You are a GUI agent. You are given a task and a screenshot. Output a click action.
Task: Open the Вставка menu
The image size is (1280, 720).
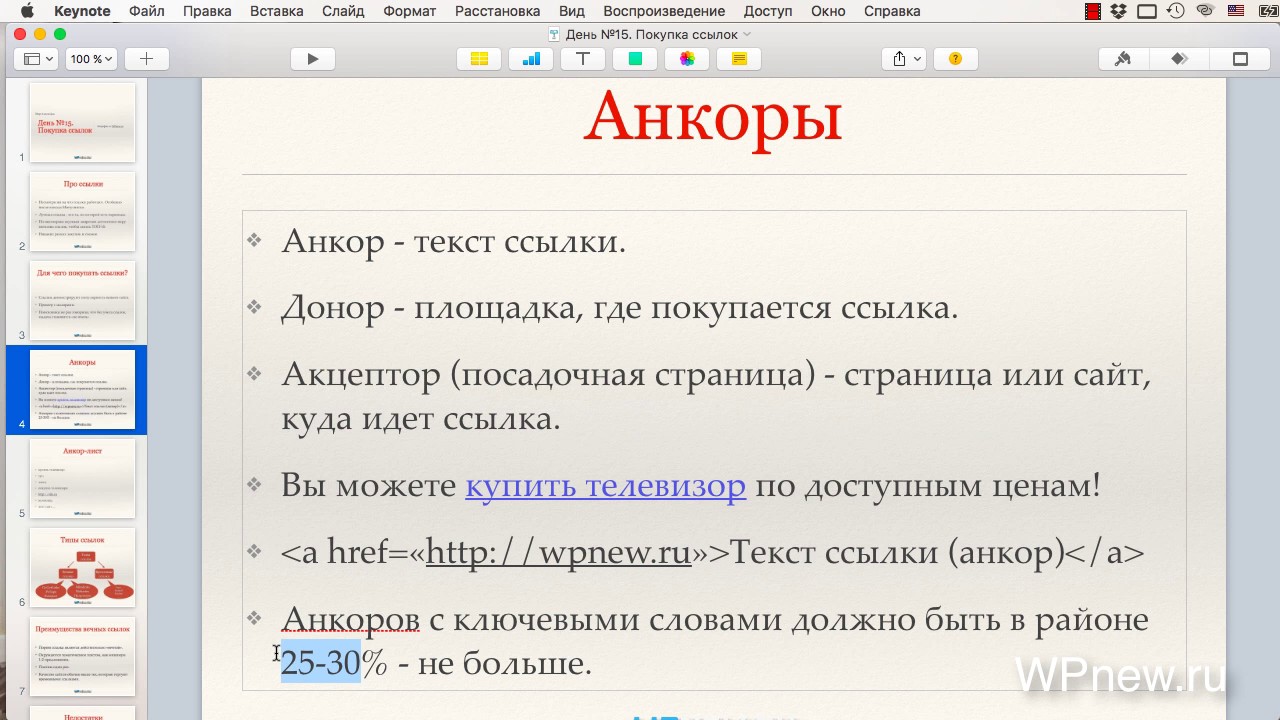(277, 11)
